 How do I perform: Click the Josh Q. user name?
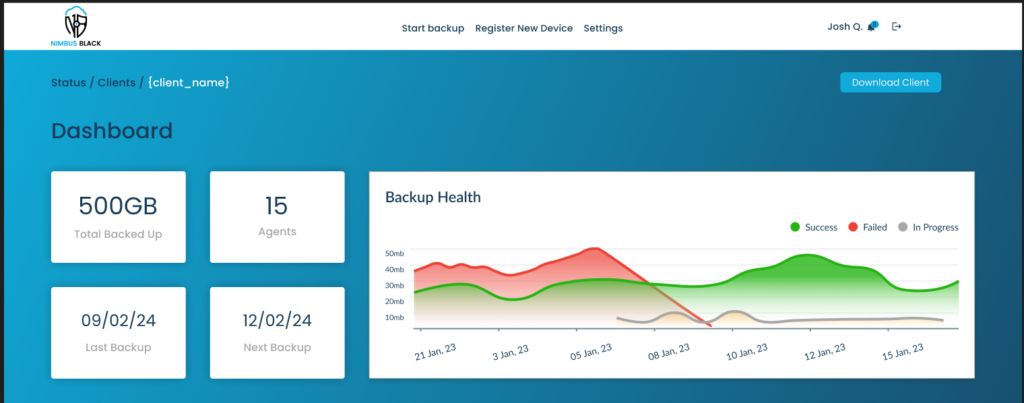click(x=845, y=26)
